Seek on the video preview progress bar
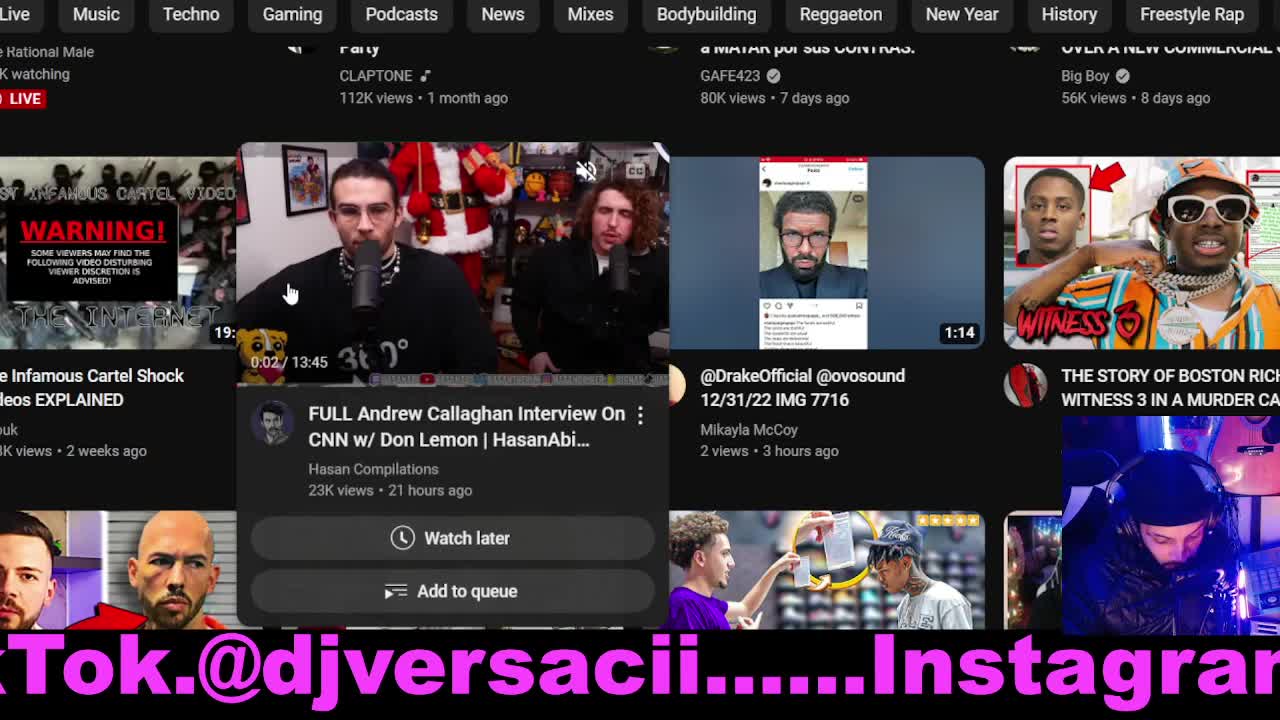 [452, 383]
